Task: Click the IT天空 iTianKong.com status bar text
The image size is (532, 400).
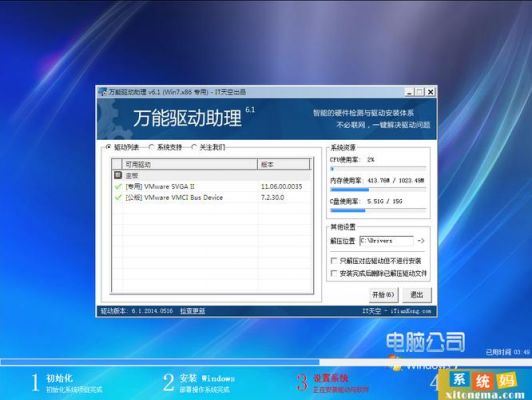Action: click(396, 311)
